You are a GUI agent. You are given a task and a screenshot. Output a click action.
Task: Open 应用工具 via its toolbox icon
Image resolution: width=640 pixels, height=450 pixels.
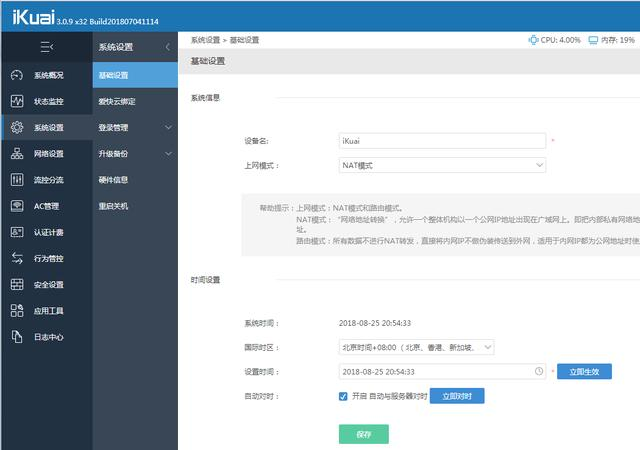click(x=16, y=310)
